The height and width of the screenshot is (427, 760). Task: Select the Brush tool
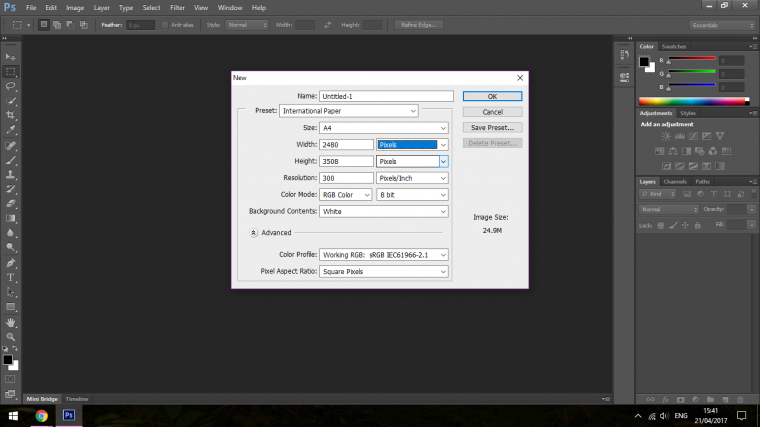[11, 160]
